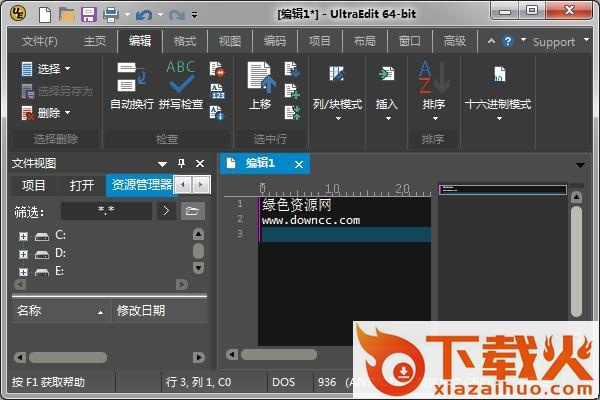600x400 pixels.
Task: Switch to the 编码 ribbon tab
Action: pos(275,41)
